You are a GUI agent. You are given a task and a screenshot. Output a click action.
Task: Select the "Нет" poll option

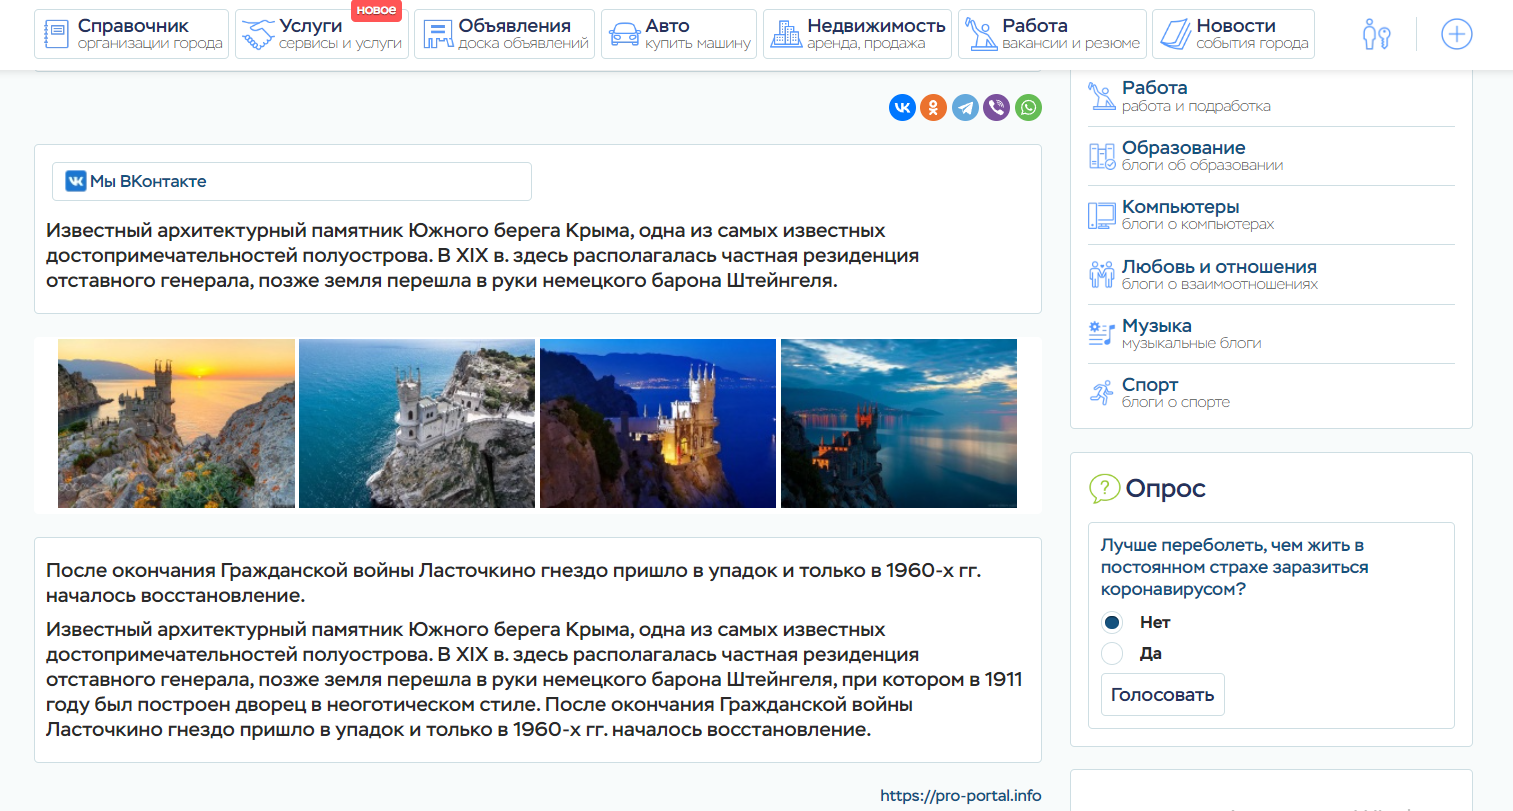(x=1112, y=623)
